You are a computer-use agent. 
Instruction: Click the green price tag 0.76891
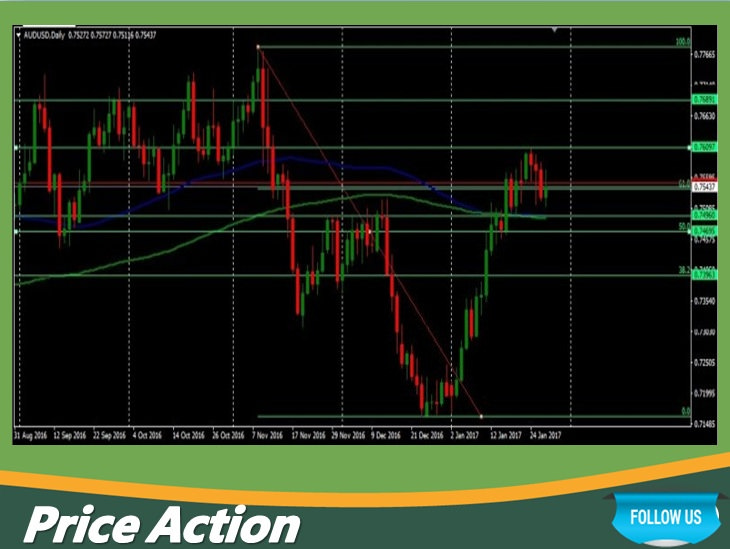tap(705, 100)
